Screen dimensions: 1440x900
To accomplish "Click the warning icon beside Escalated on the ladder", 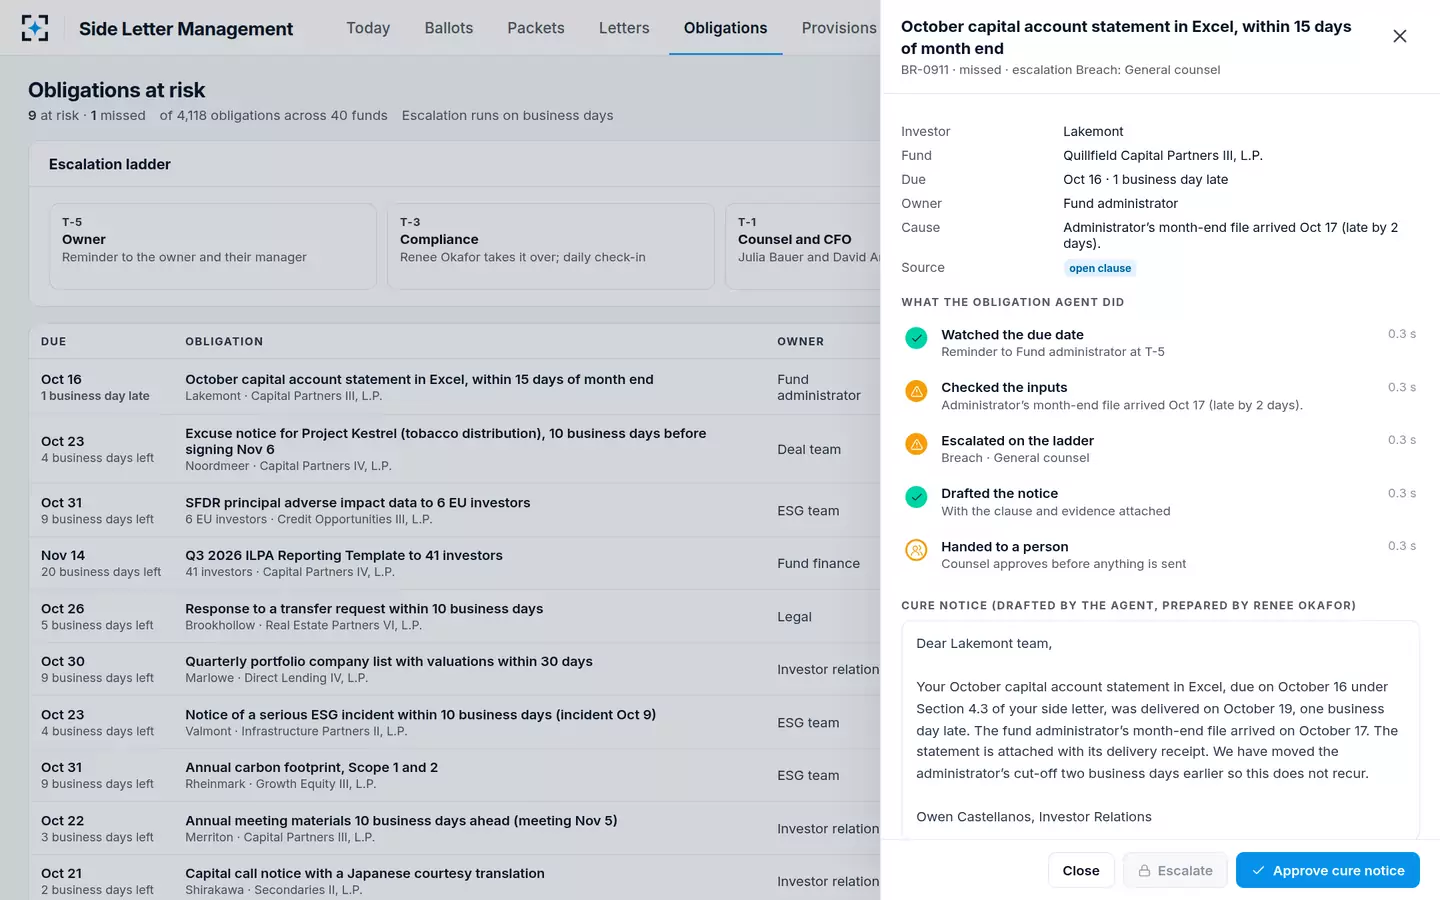I will (916, 444).
